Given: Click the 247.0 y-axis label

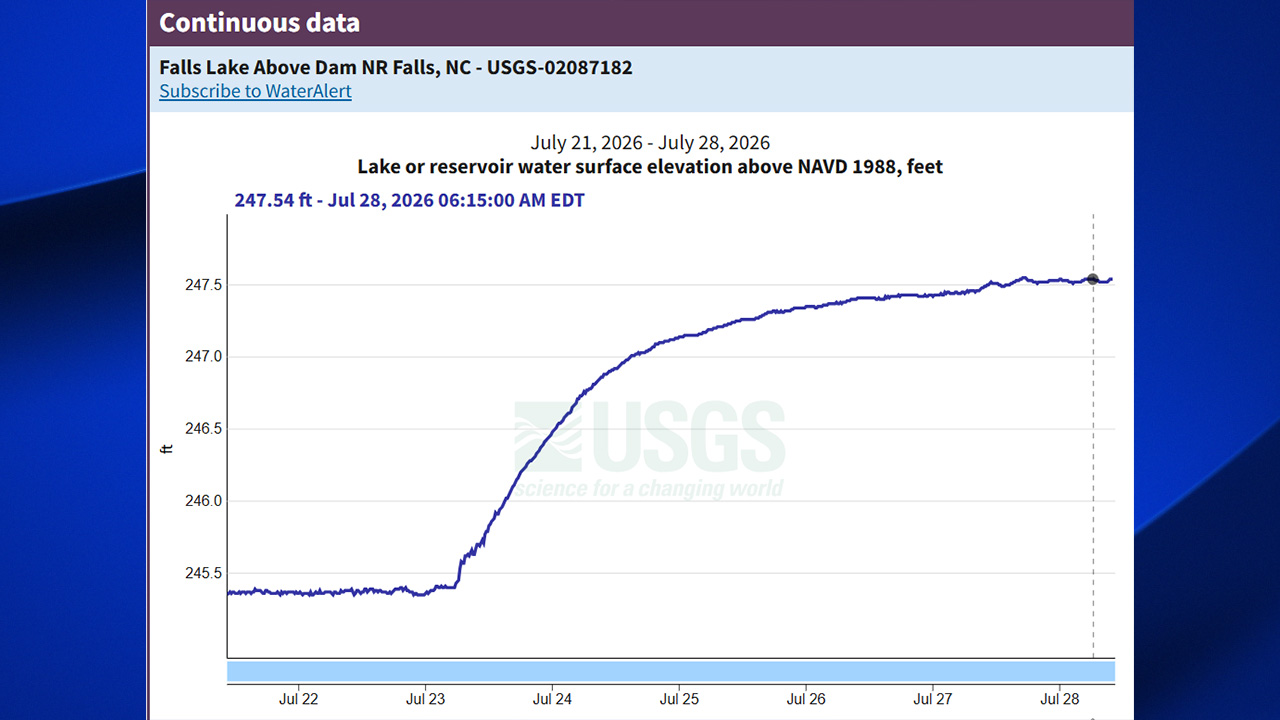Looking at the screenshot, I should pos(204,357).
